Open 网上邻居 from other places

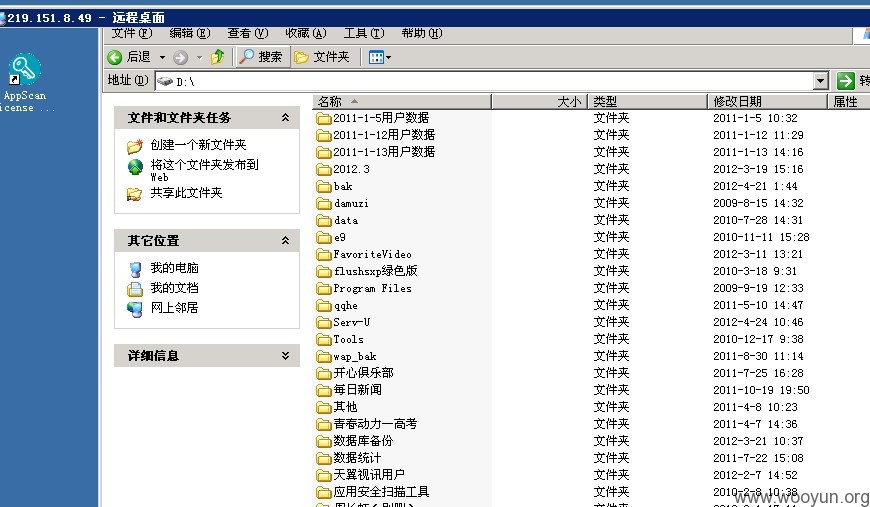(x=174, y=308)
